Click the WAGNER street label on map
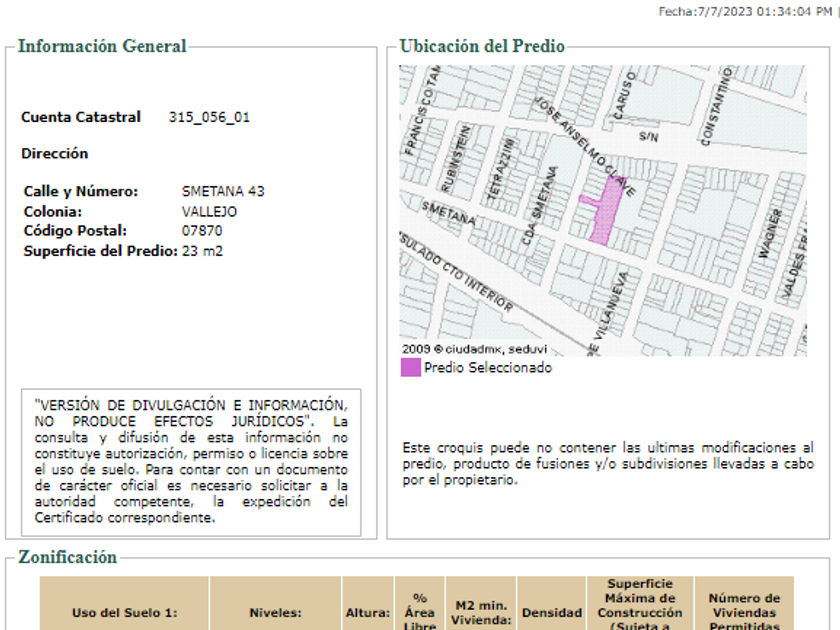 770,234
